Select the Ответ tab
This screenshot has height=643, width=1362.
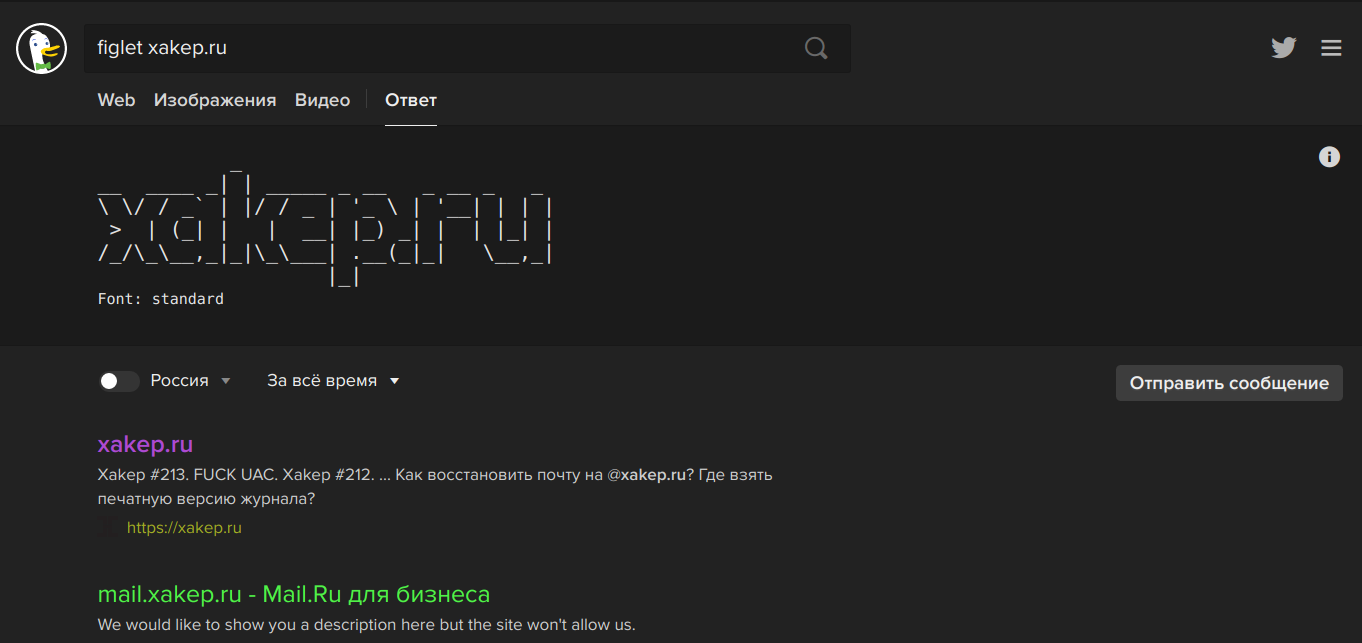click(x=411, y=100)
